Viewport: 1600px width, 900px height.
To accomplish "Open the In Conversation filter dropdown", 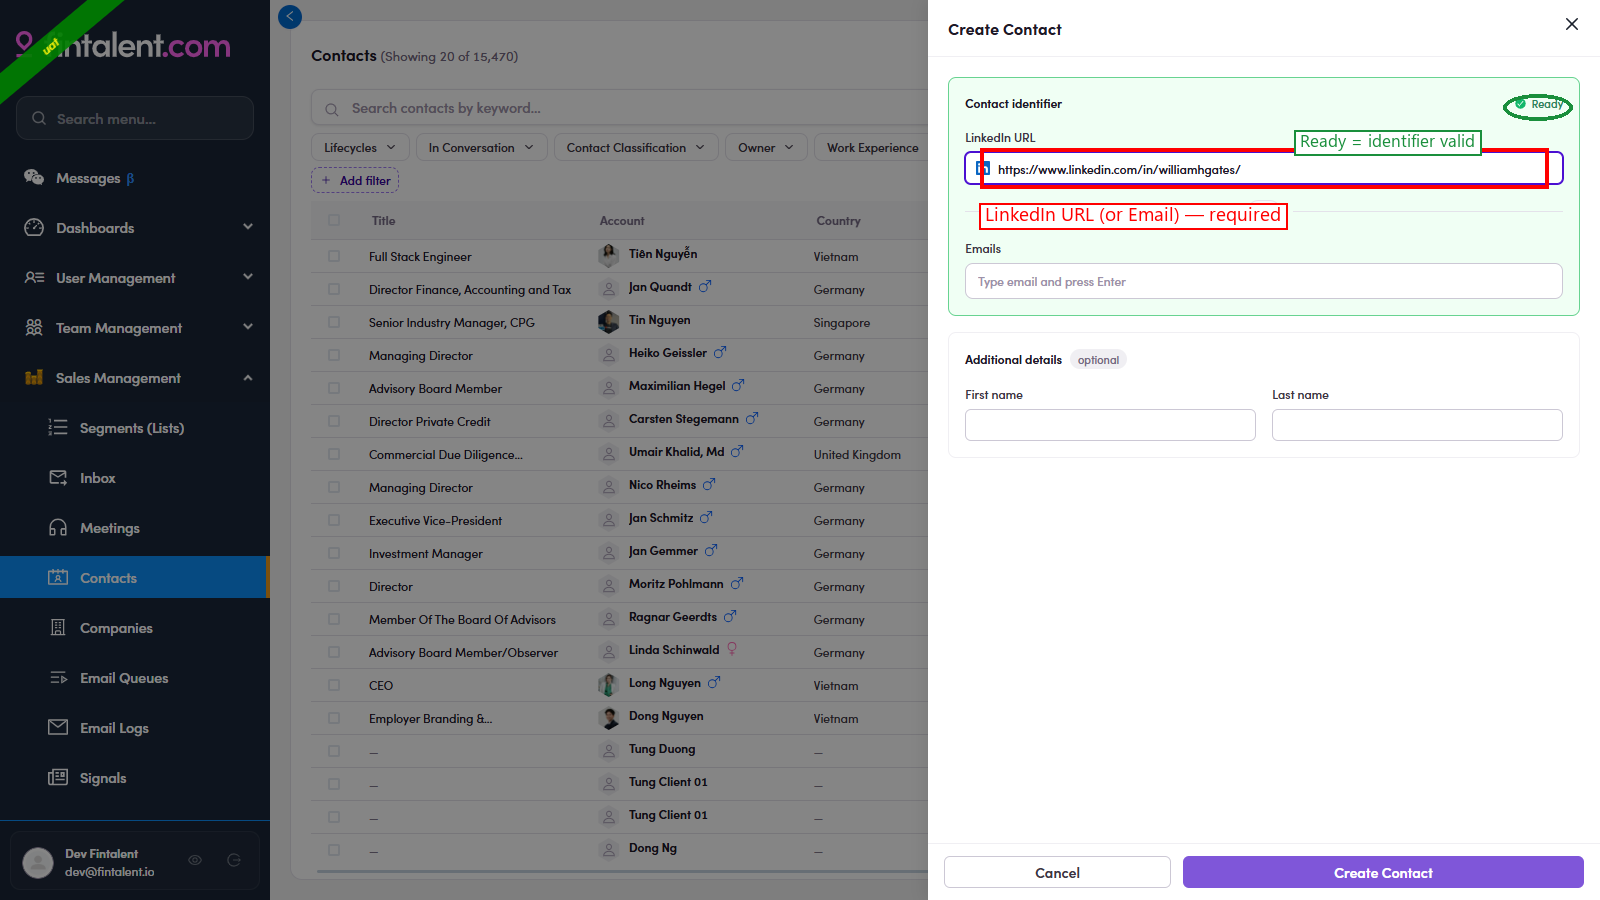I will coord(482,147).
